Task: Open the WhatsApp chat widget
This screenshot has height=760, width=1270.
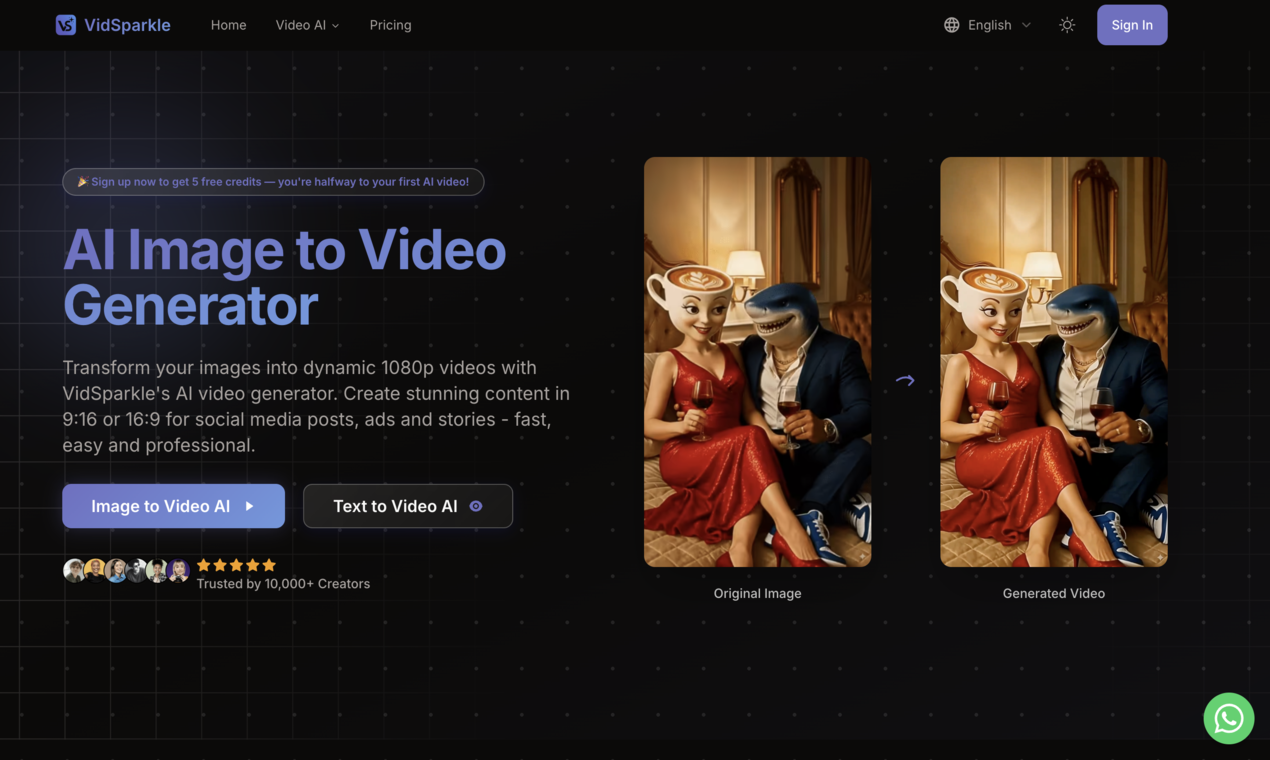Action: 1228,718
